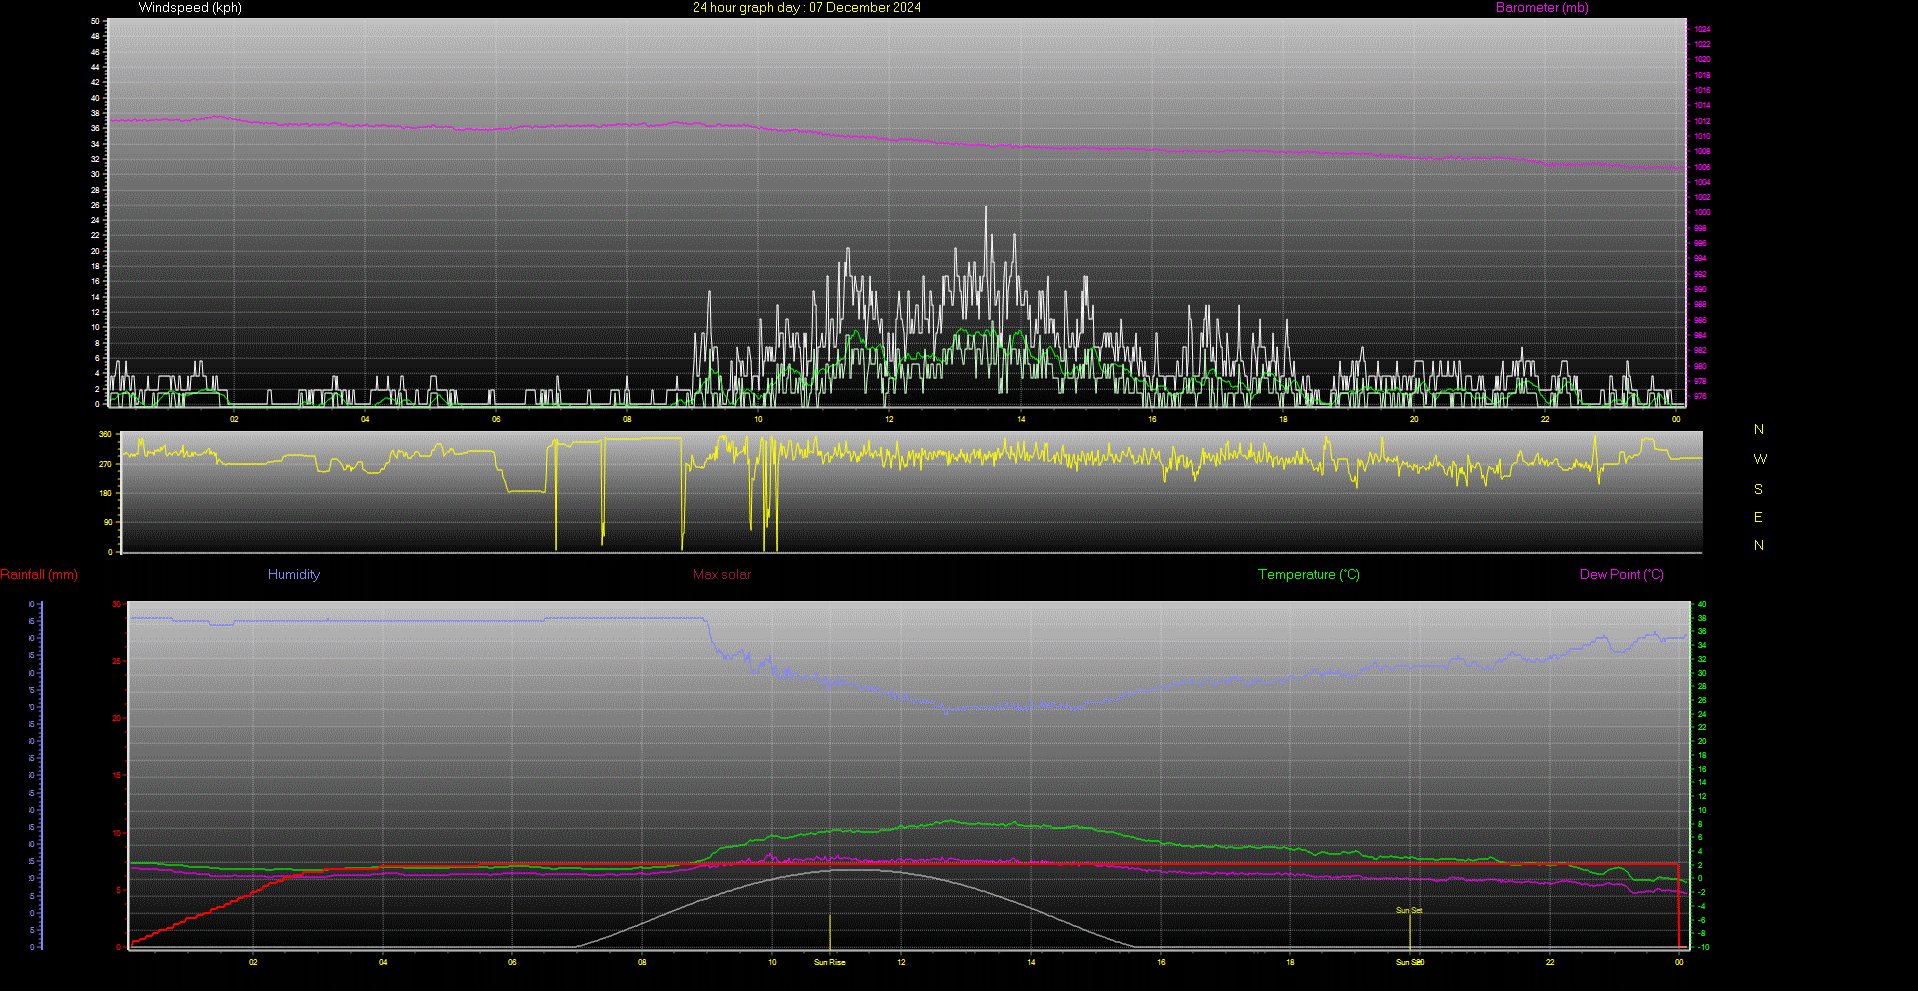Click the 'Dew Point (°C)' legend label
The image size is (1918, 991).
click(1622, 575)
